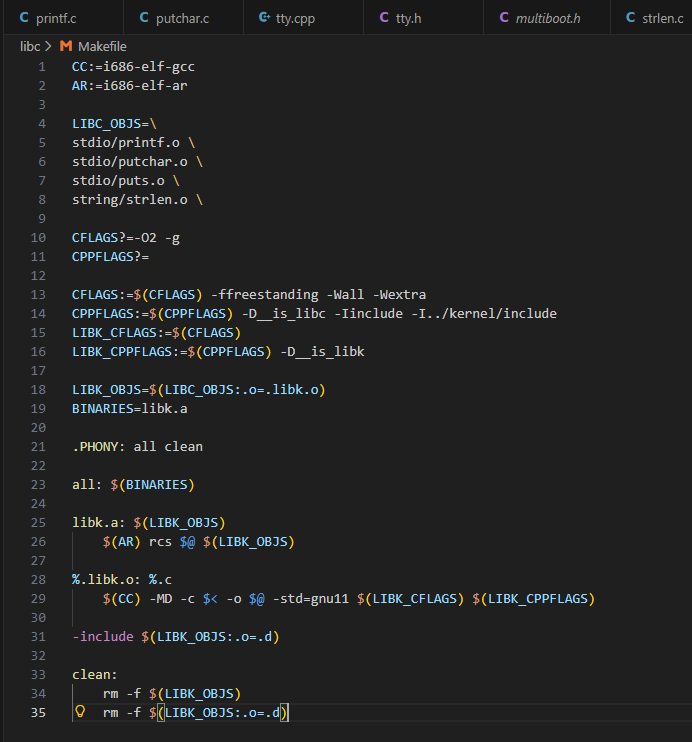692x742 pixels.
Task: Click on -include $(LIBK_OBJS:.o=.d) line
Action: [176, 636]
